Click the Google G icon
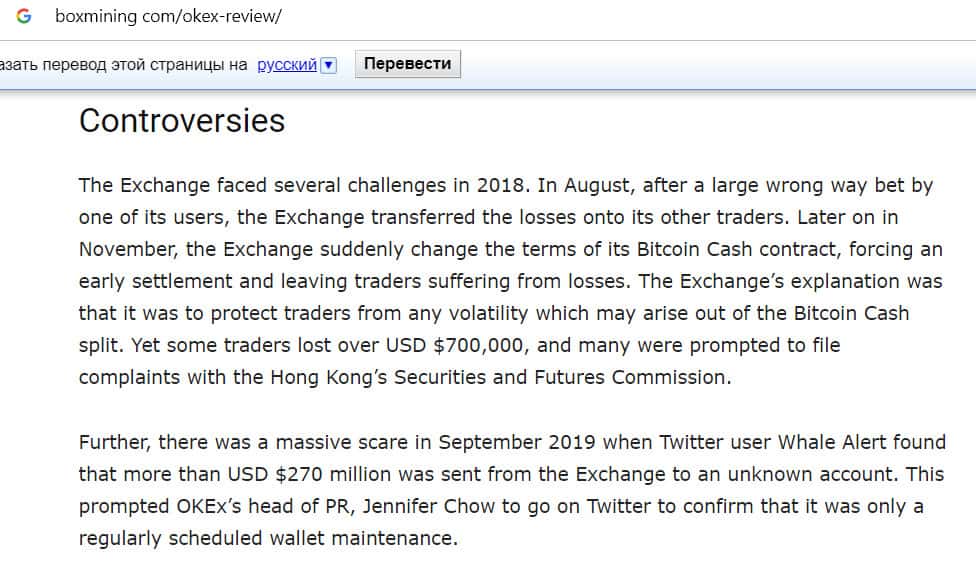Viewport: 976px width, 576px height. coord(24,16)
